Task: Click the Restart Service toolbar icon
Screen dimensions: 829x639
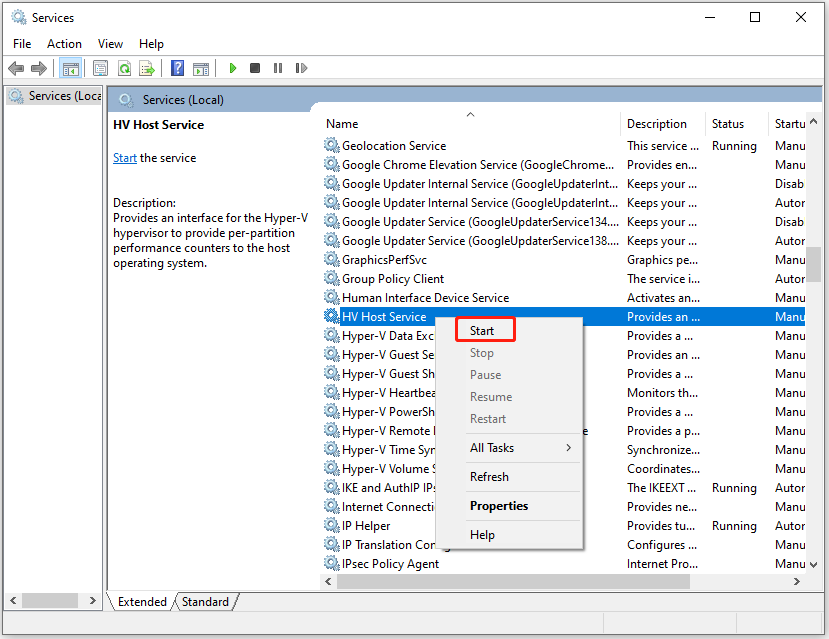Action: point(300,68)
